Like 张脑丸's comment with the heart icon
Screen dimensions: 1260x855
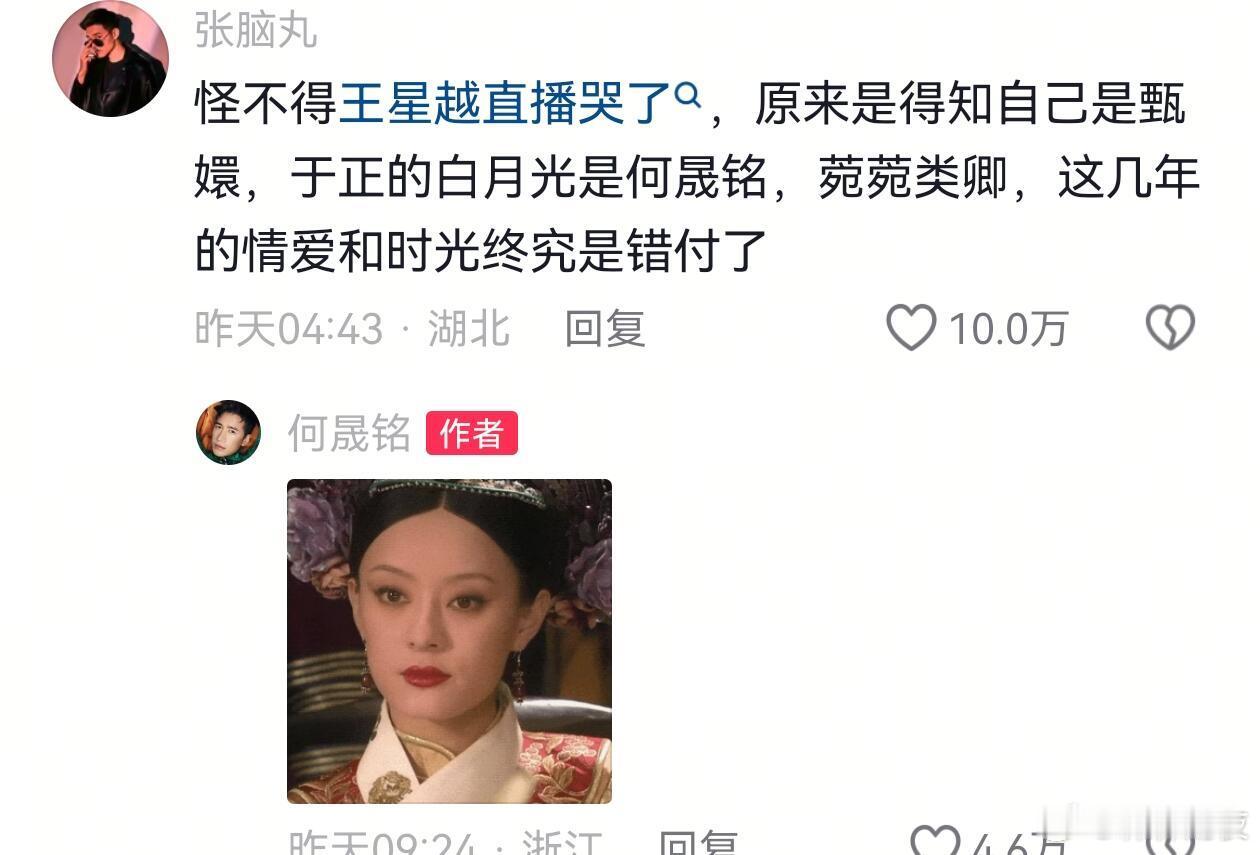pyautogui.click(x=911, y=327)
